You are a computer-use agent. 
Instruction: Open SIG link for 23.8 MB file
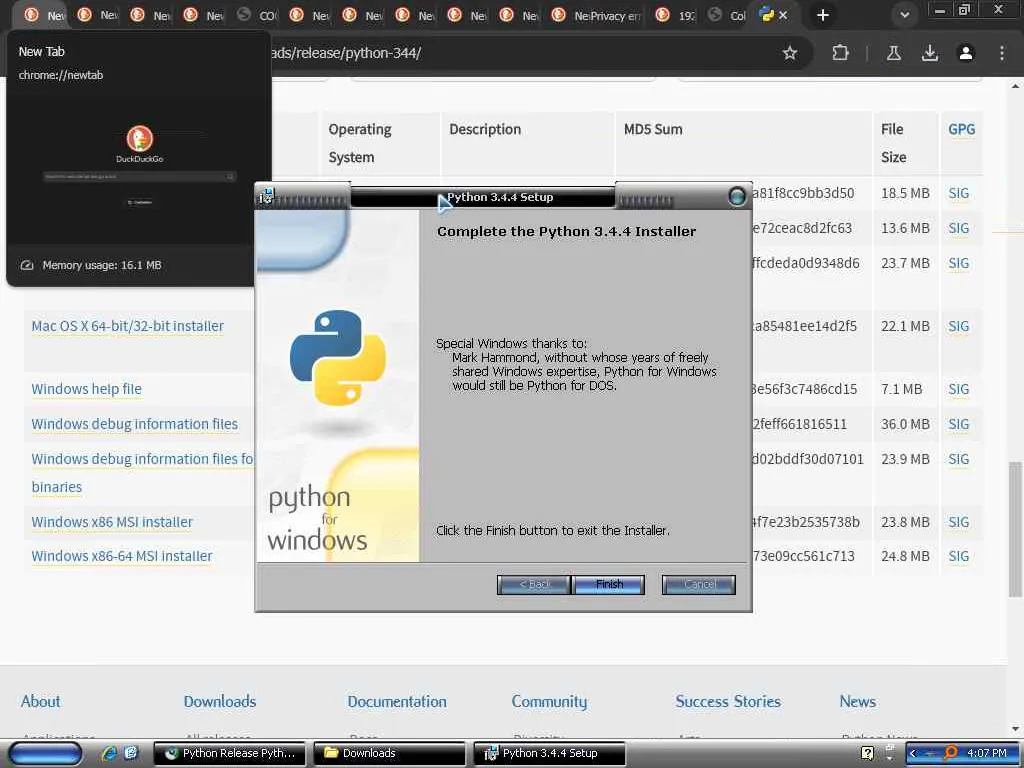click(x=959, y=522)
